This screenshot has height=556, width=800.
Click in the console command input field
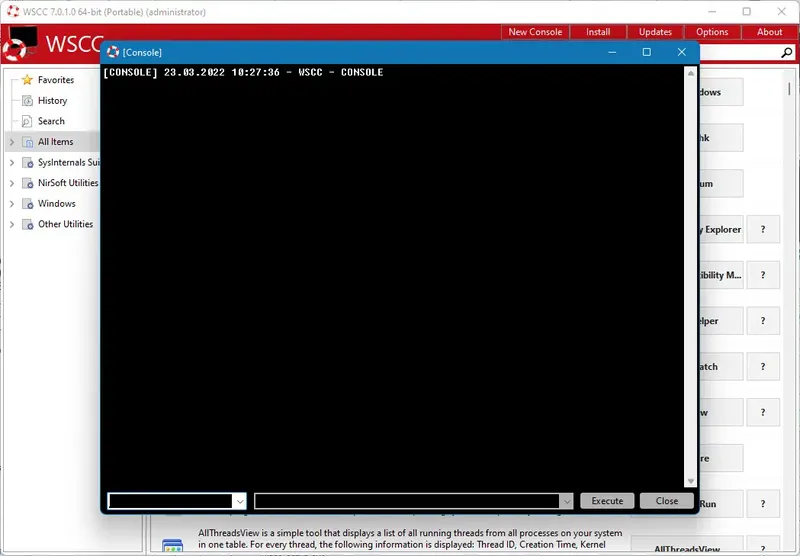(407, 501)
